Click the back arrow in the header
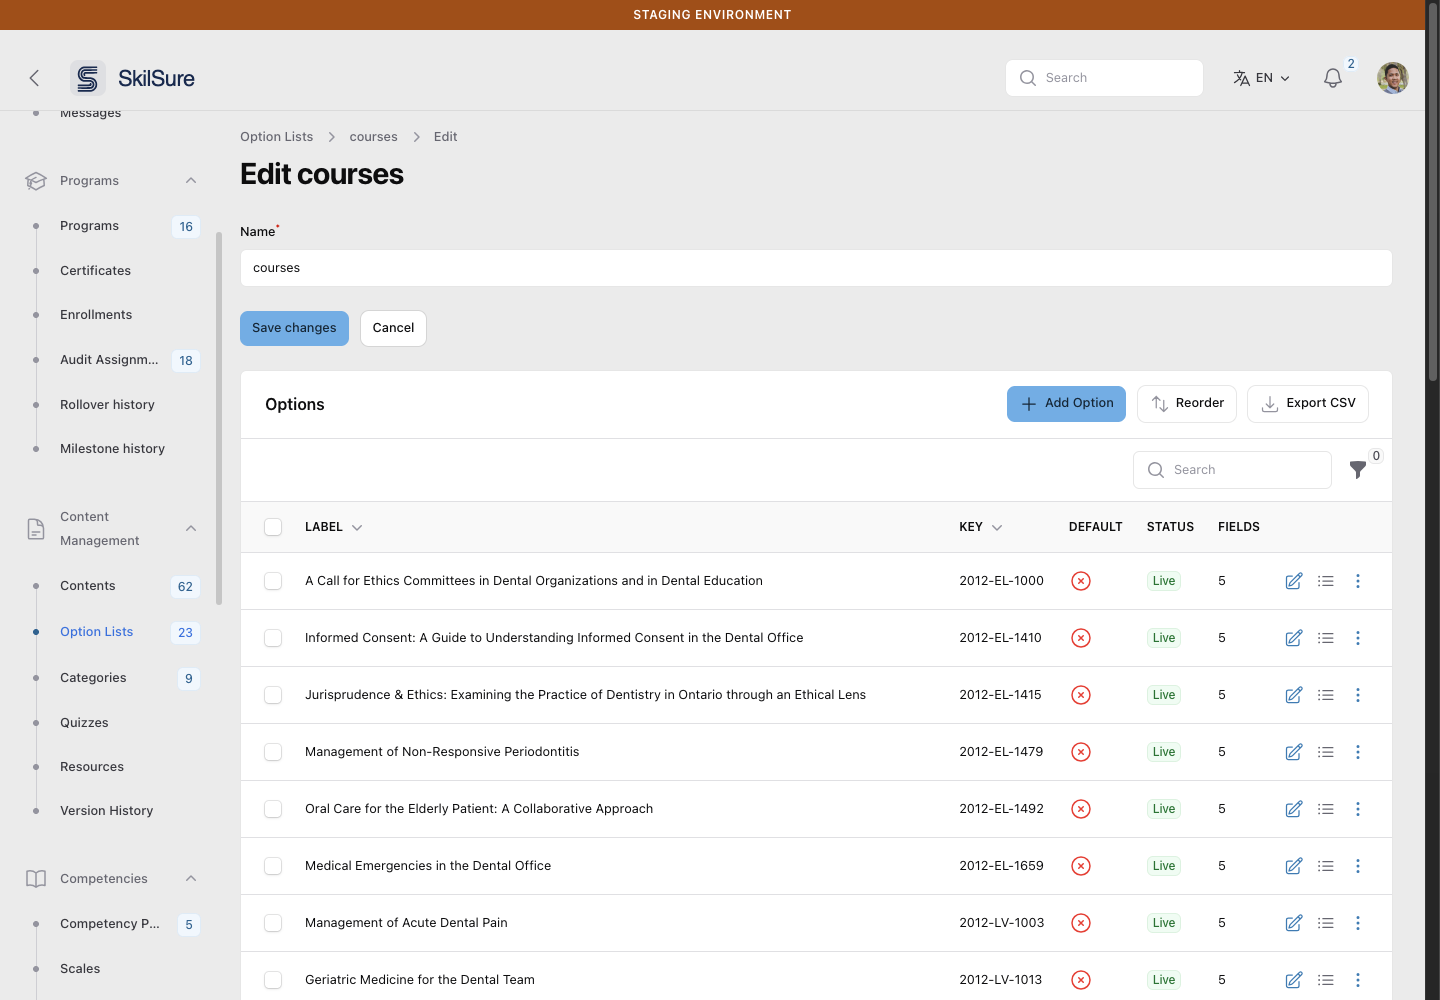 34,78
